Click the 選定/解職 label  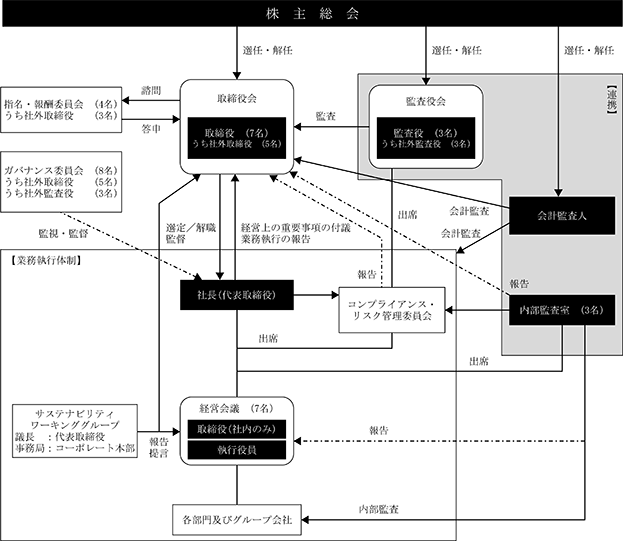191,228
